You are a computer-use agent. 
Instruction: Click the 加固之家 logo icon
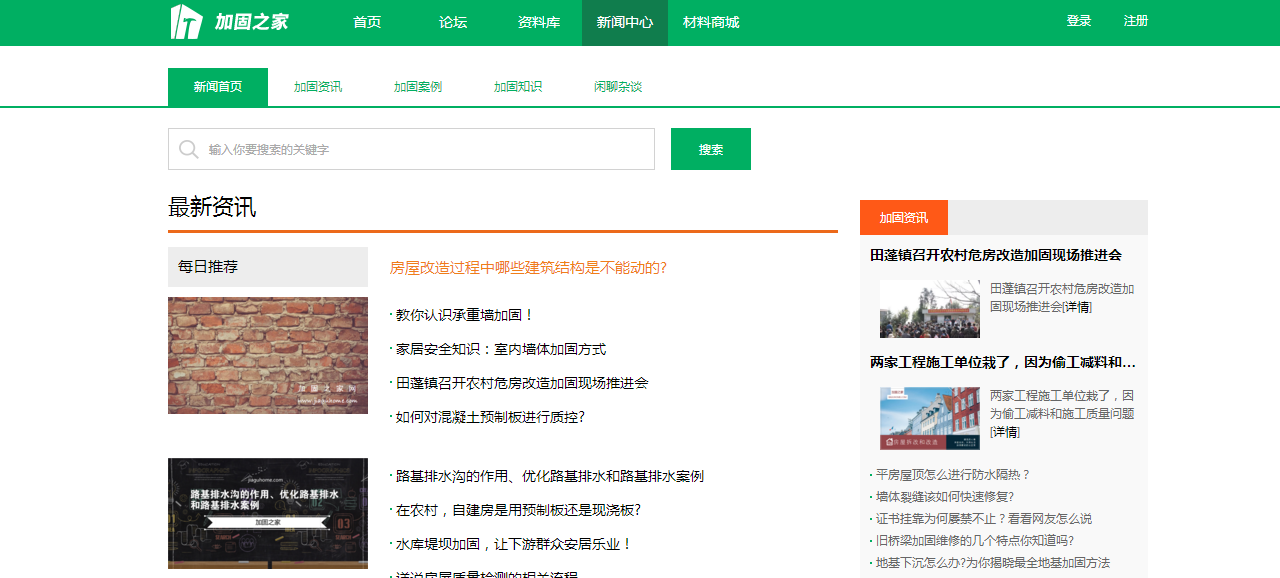tap(187, 22)
